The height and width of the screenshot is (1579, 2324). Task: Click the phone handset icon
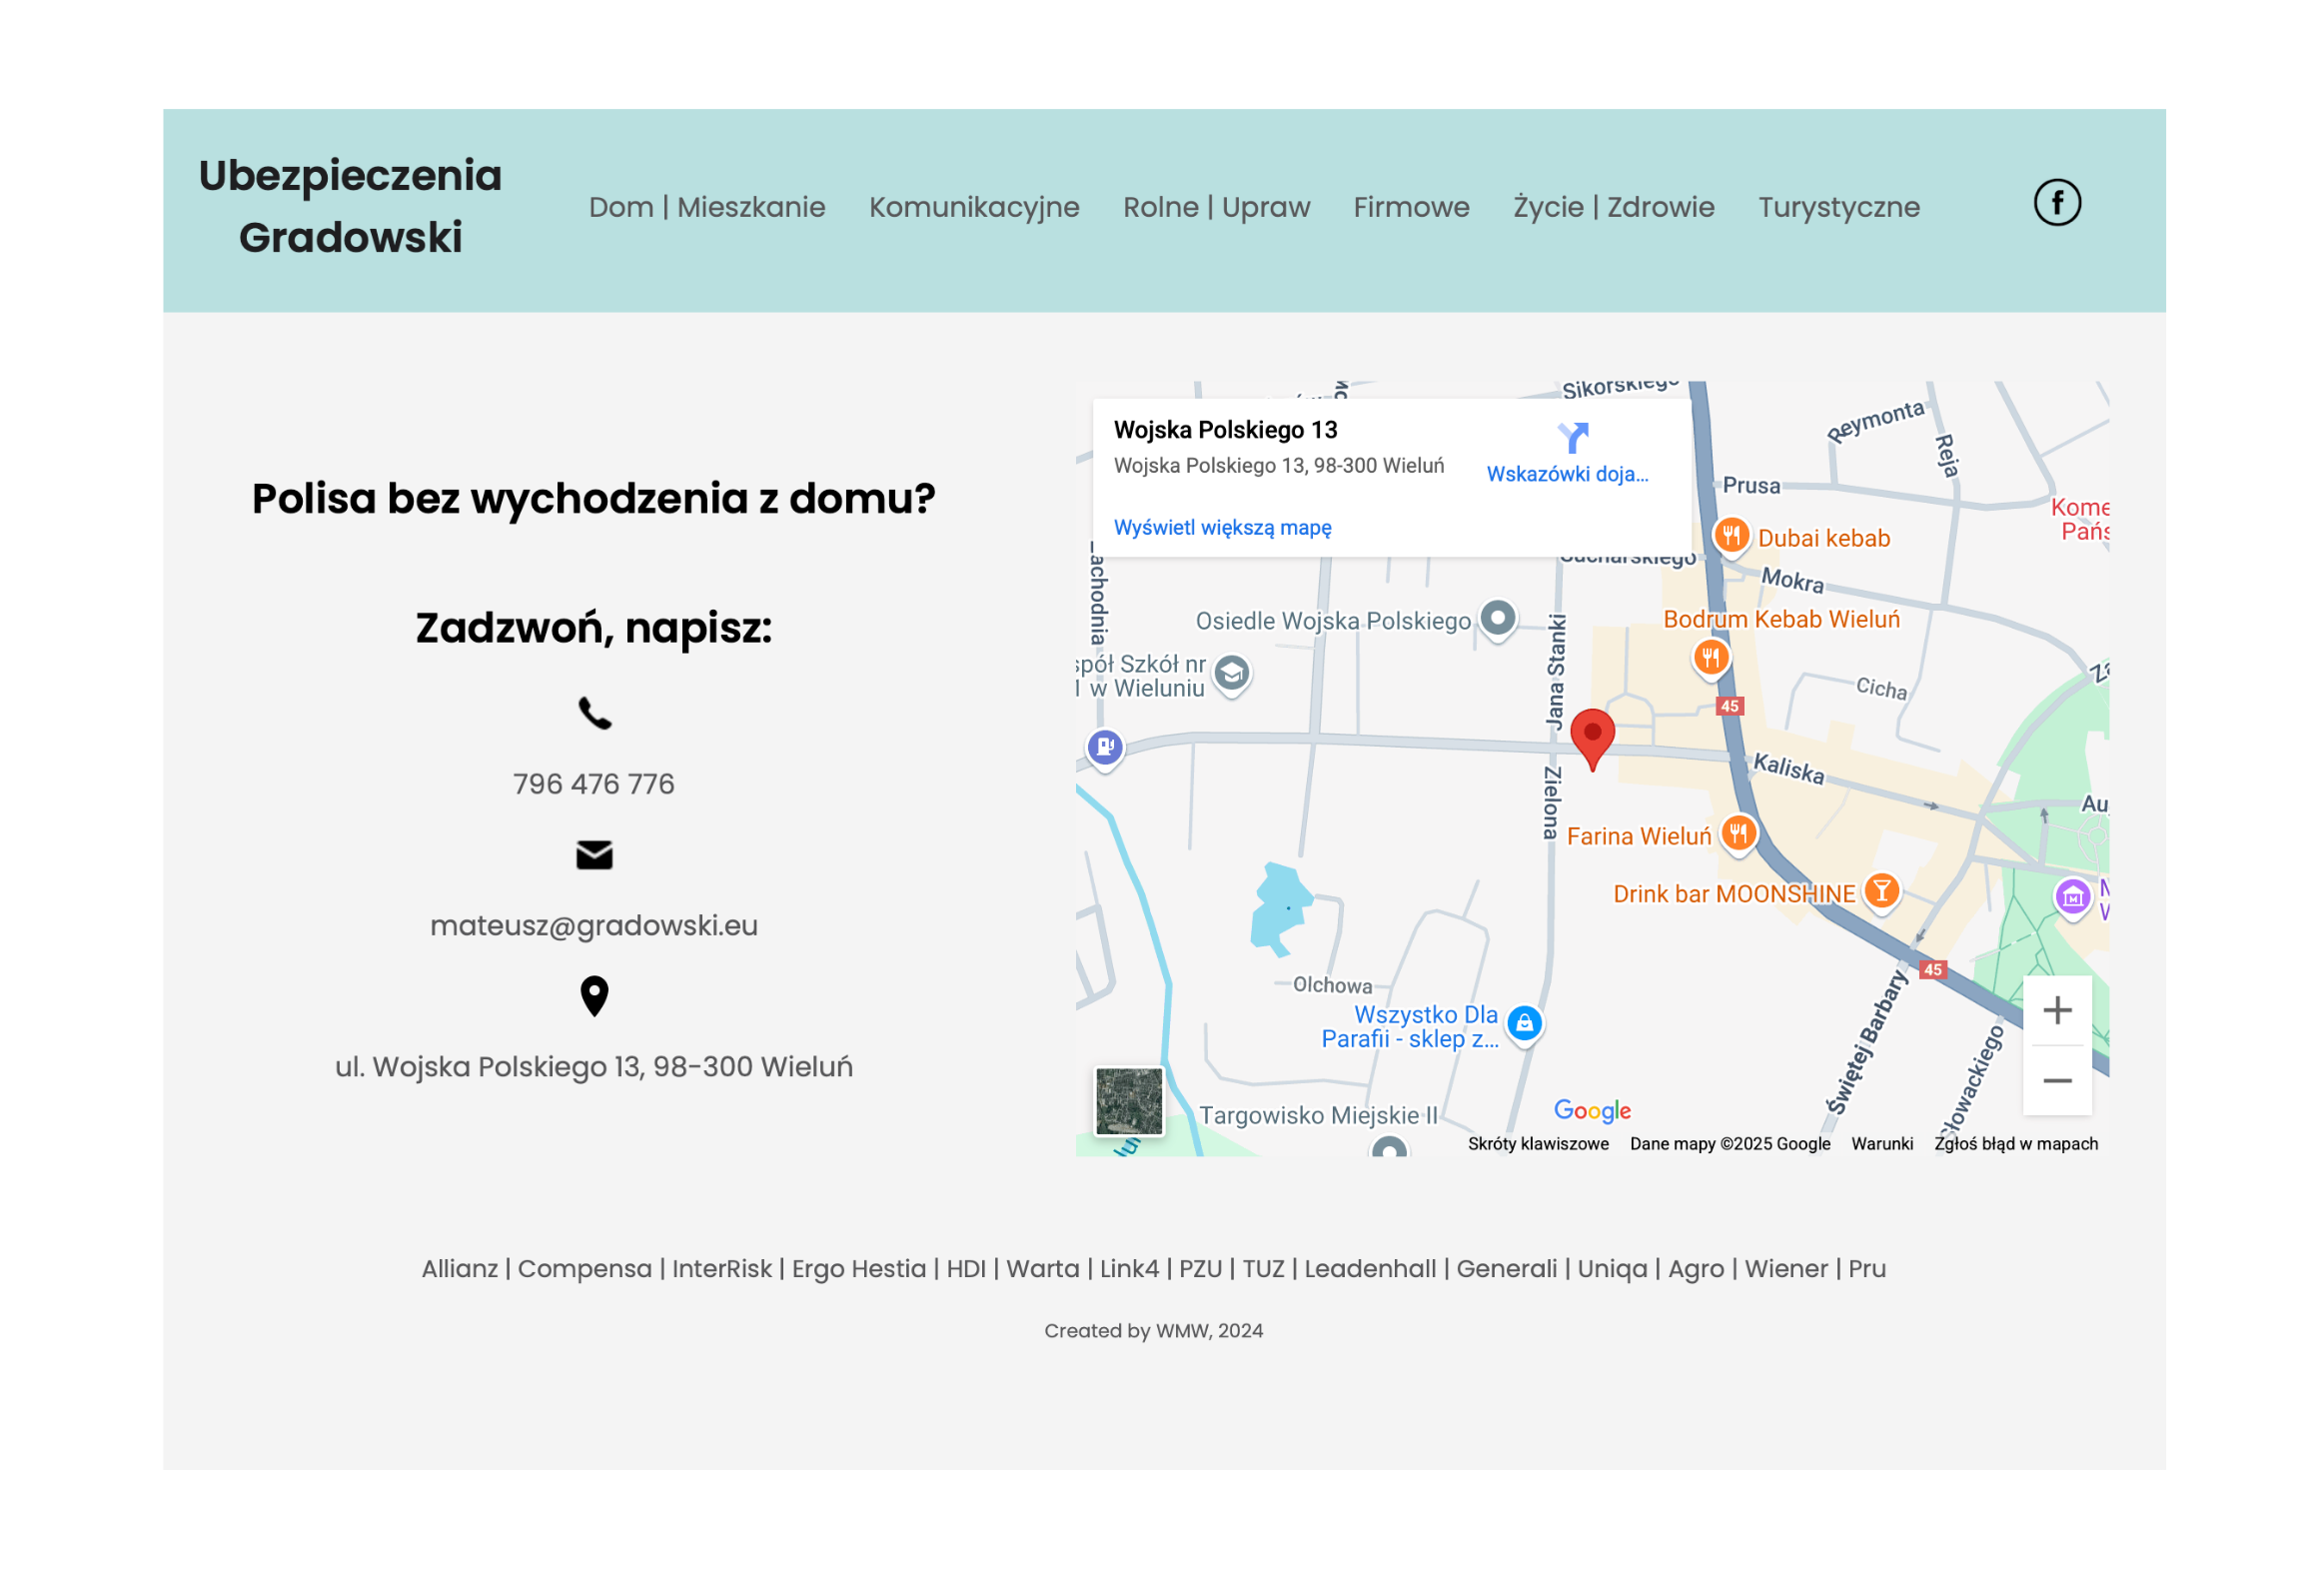(595, 714)
